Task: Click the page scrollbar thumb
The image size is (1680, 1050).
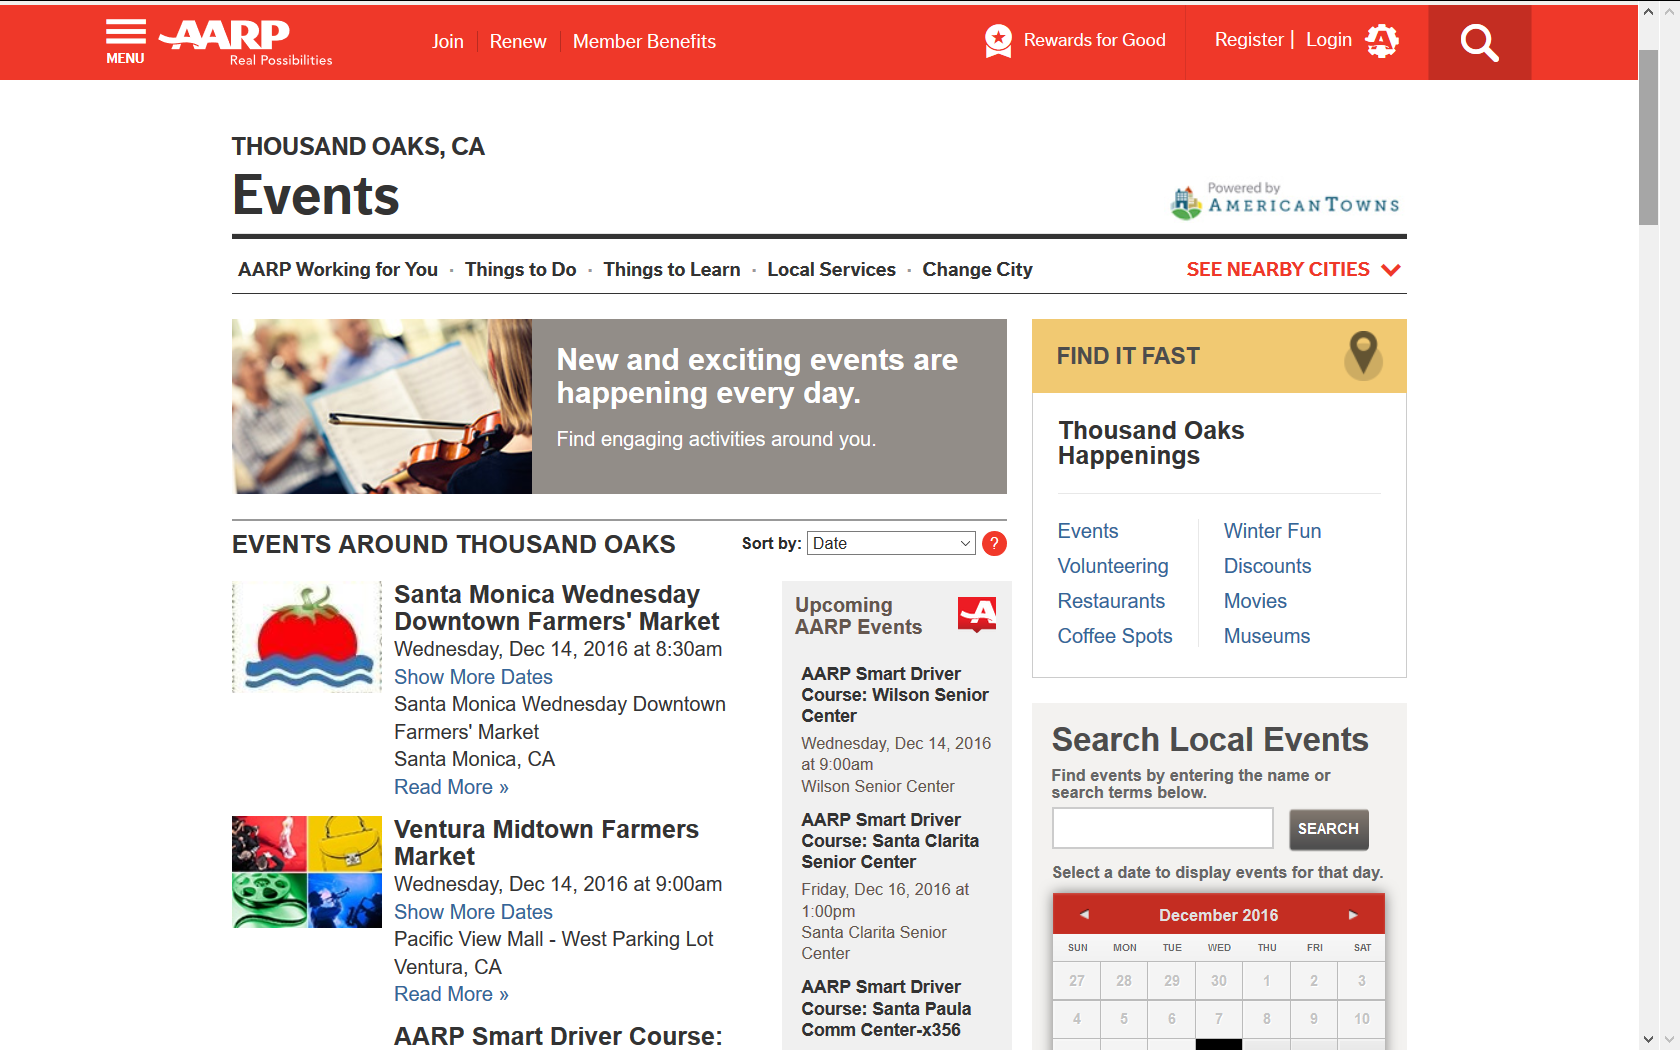Action: coord(1648,137)
